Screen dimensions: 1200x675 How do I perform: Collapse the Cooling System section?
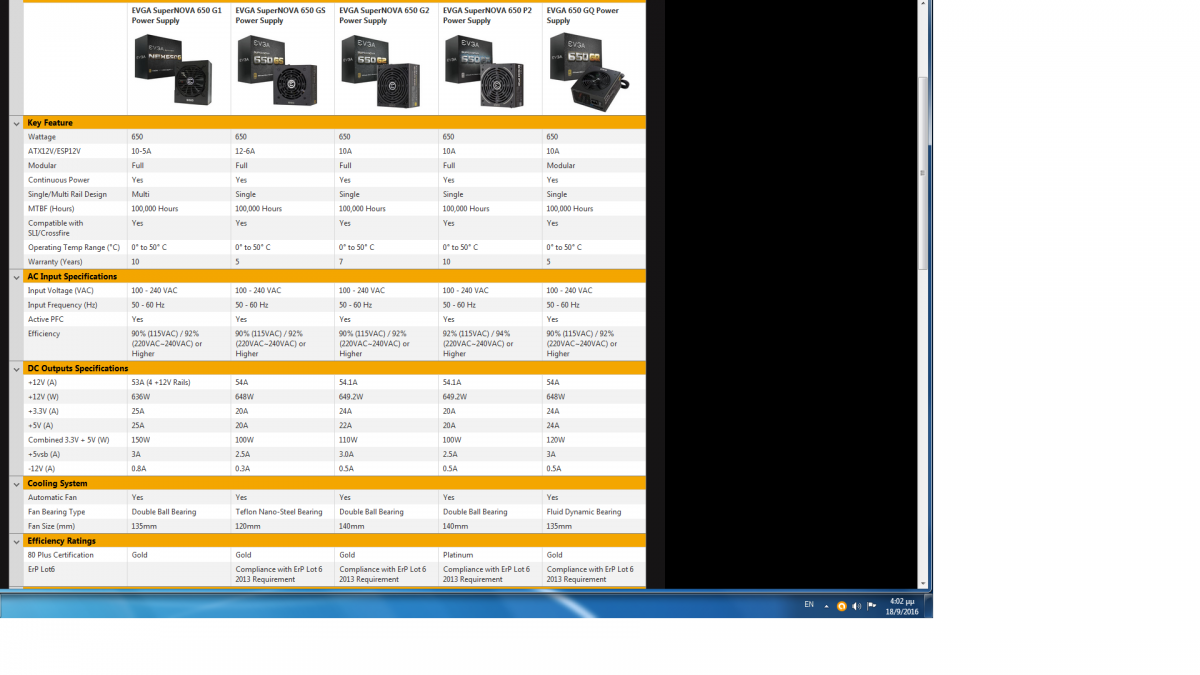(x=17, y=484)
